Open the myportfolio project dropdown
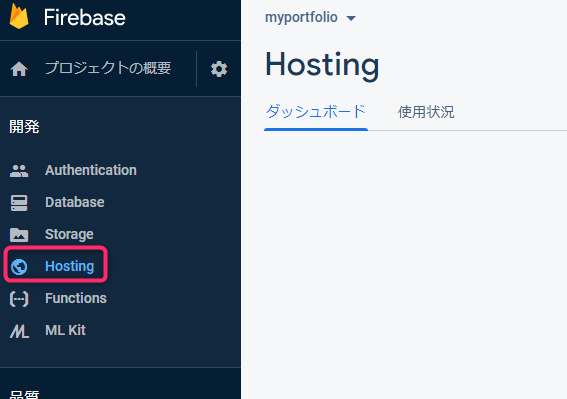Viewport: 567px width, 399px height. pos(310,17)
